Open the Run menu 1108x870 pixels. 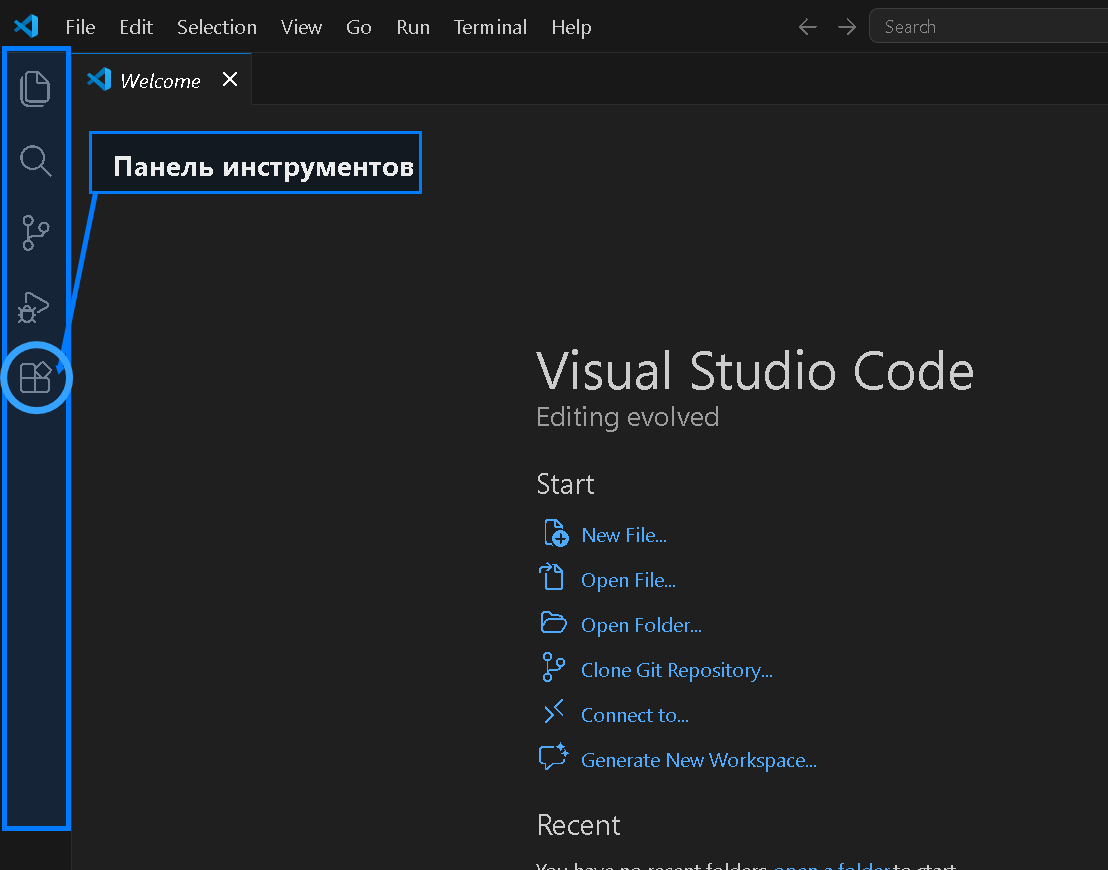pos(413,27)
